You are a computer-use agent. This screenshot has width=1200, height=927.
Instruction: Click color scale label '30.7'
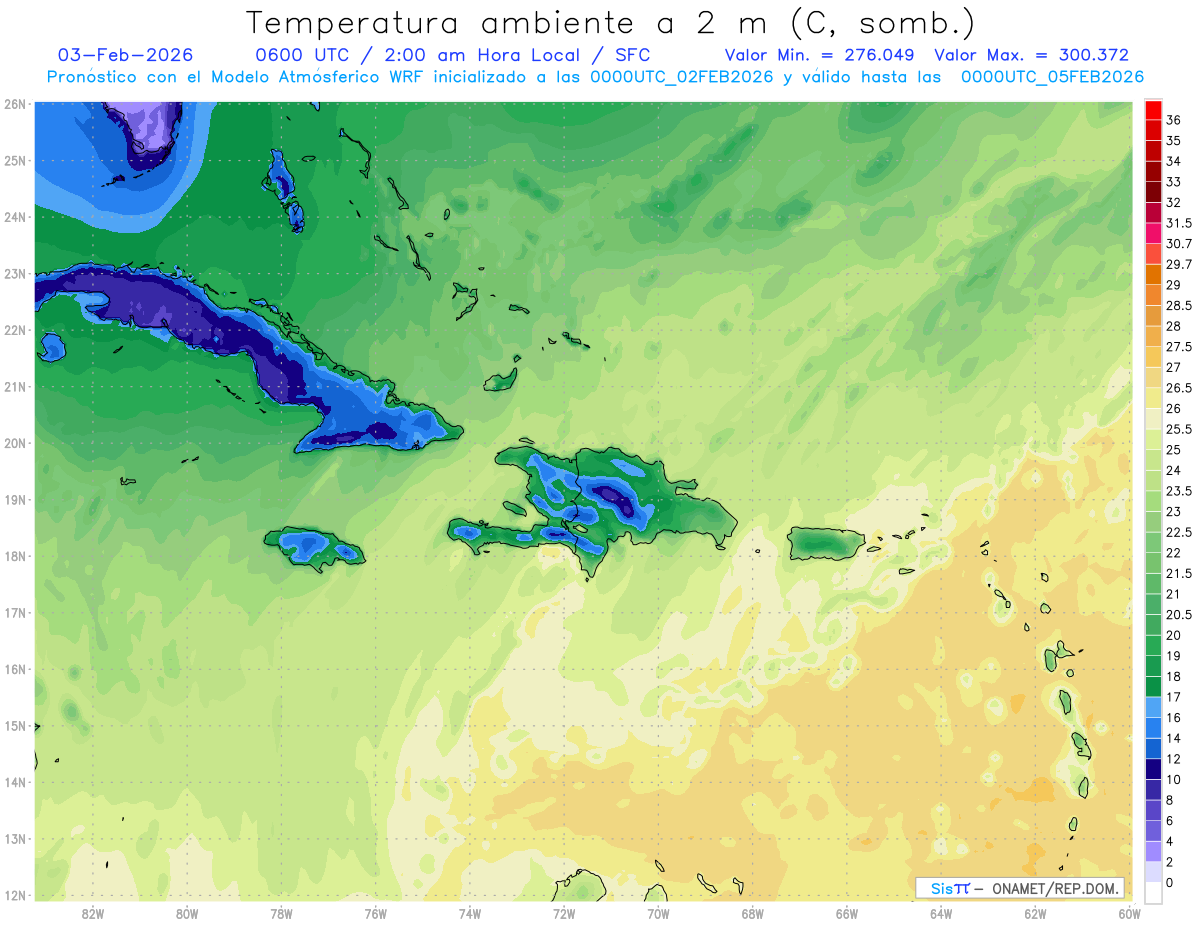point(1179,243)
